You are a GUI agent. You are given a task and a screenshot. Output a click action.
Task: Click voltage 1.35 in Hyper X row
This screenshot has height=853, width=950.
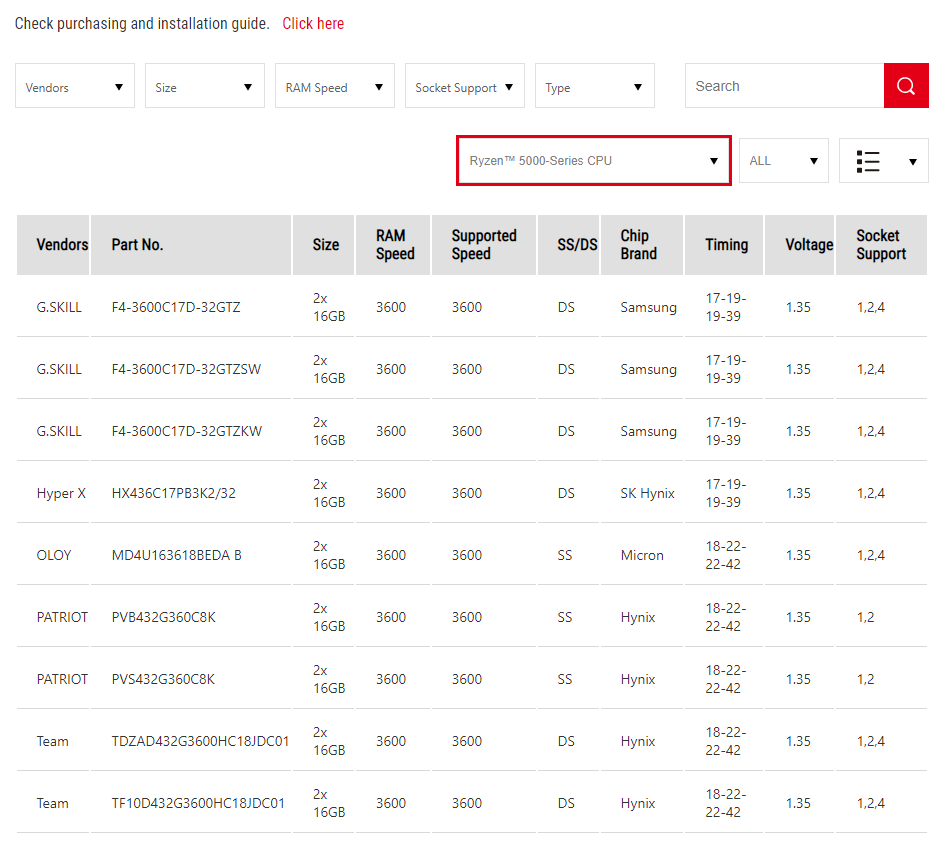pyautogui.click(x=798, y=493)
